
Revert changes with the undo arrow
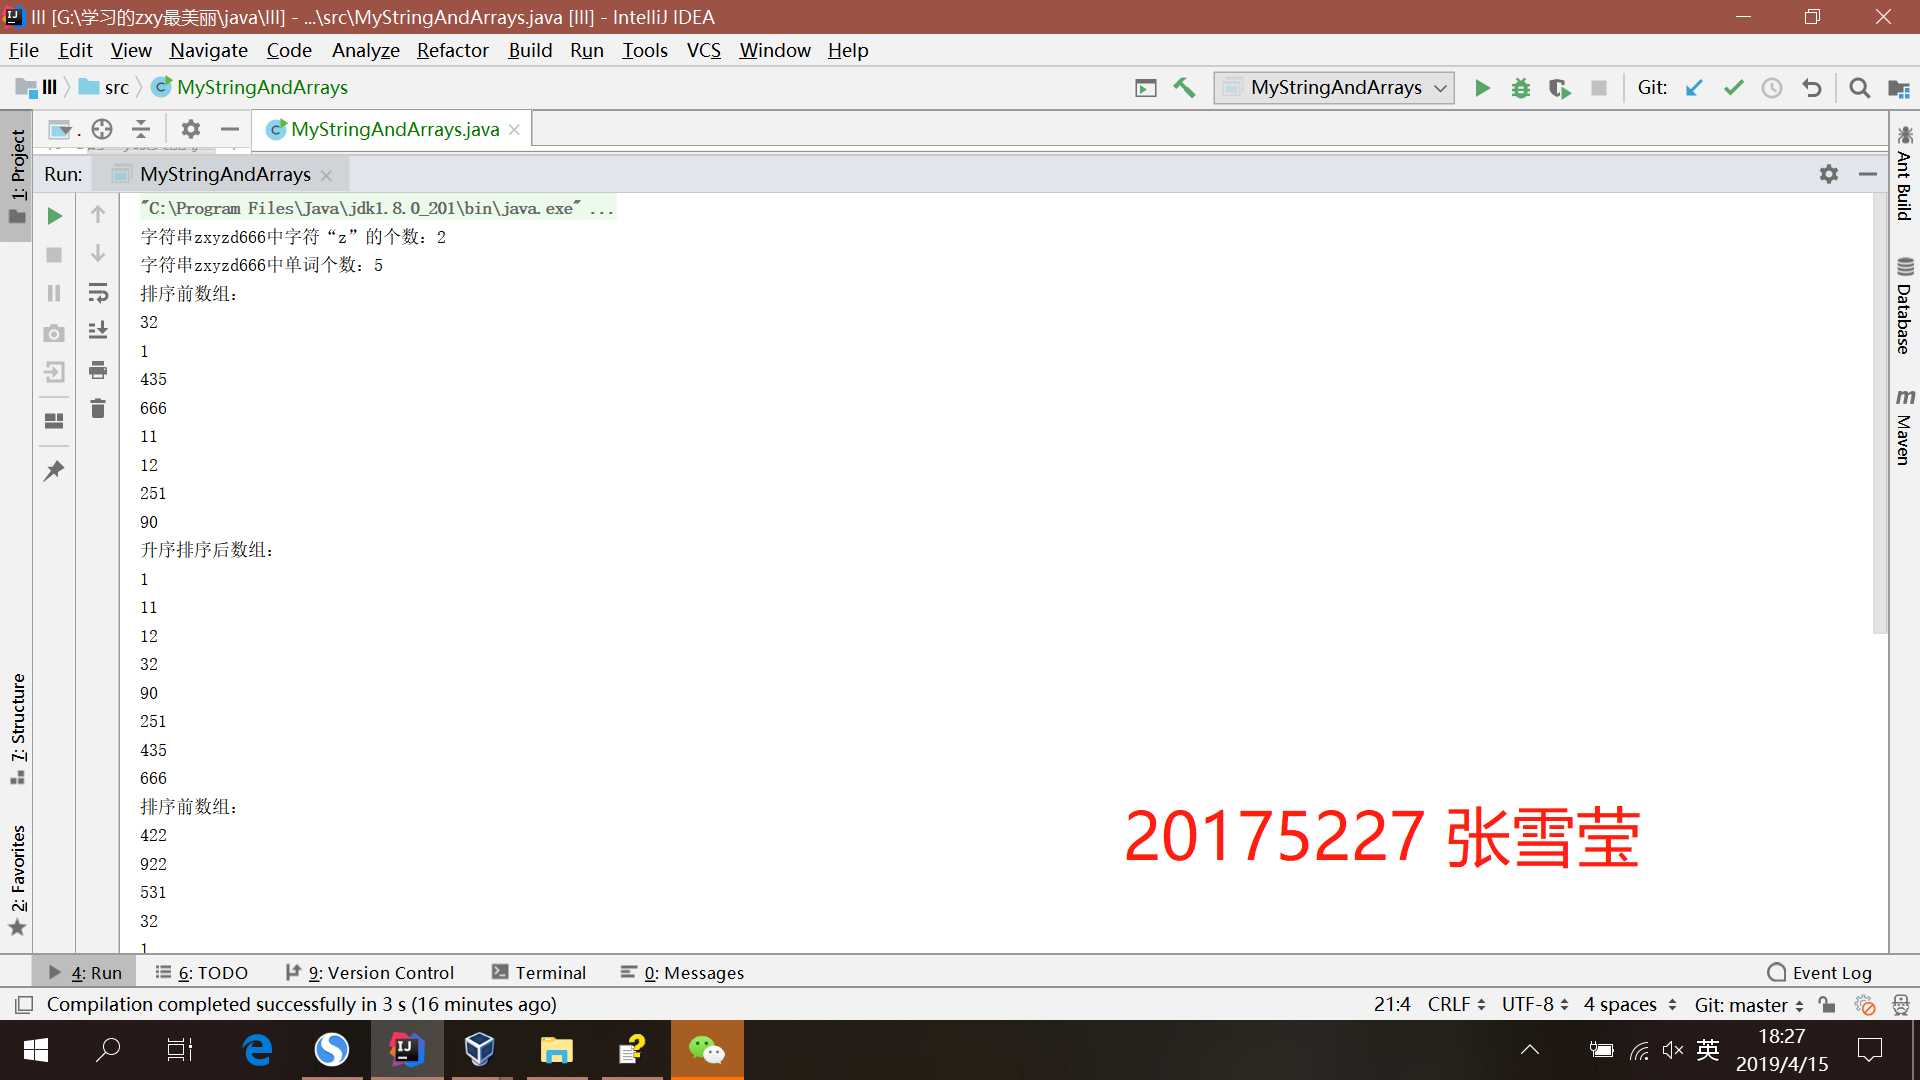1811,88
